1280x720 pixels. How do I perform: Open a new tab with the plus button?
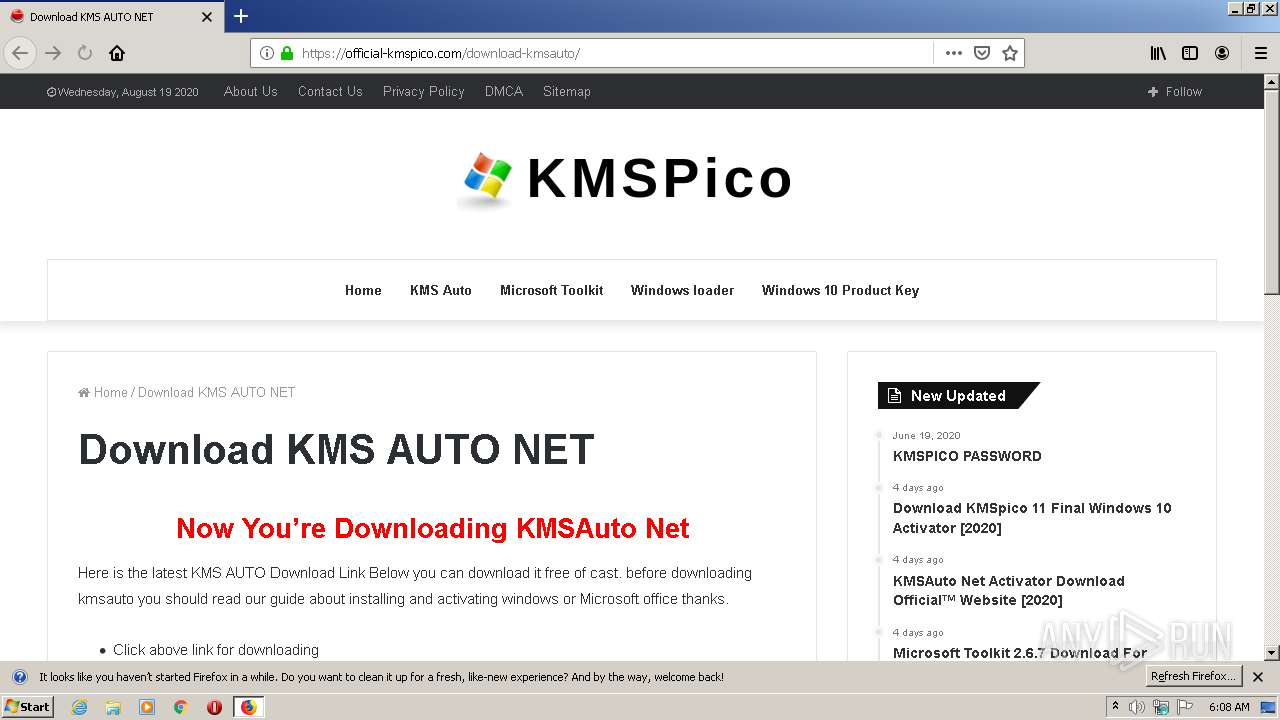pos(241,16)
